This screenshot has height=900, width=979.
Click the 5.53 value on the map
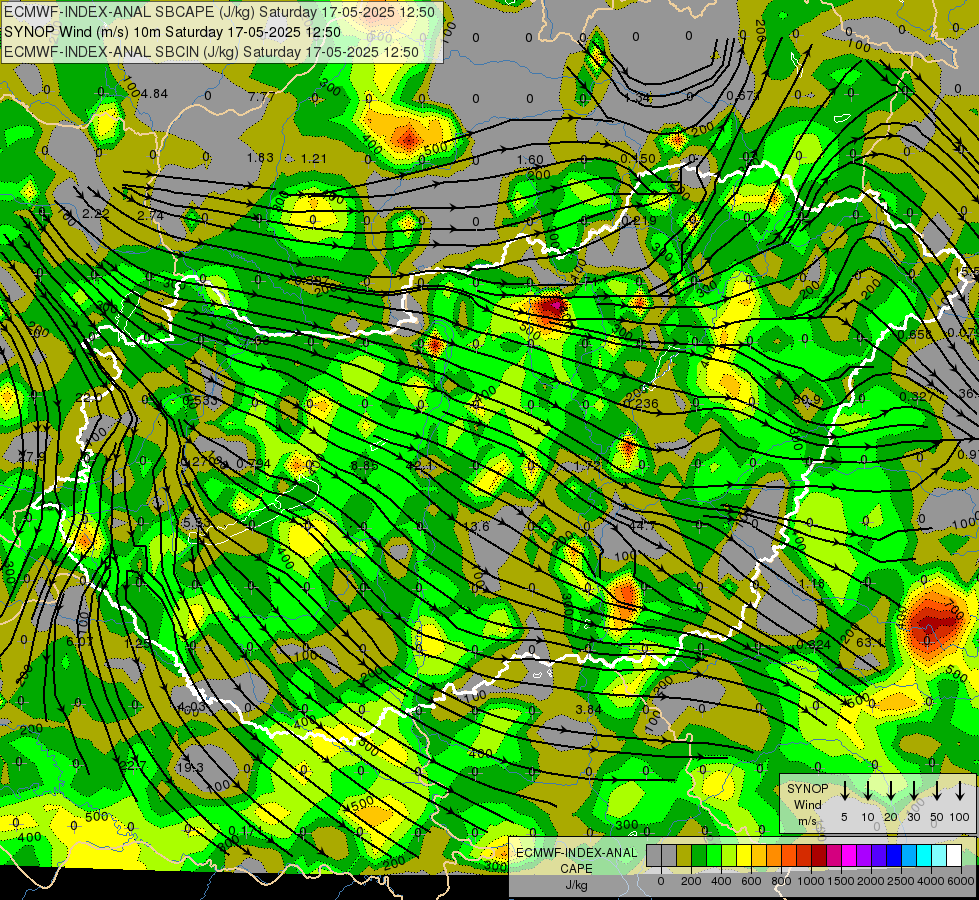point(197,523)
